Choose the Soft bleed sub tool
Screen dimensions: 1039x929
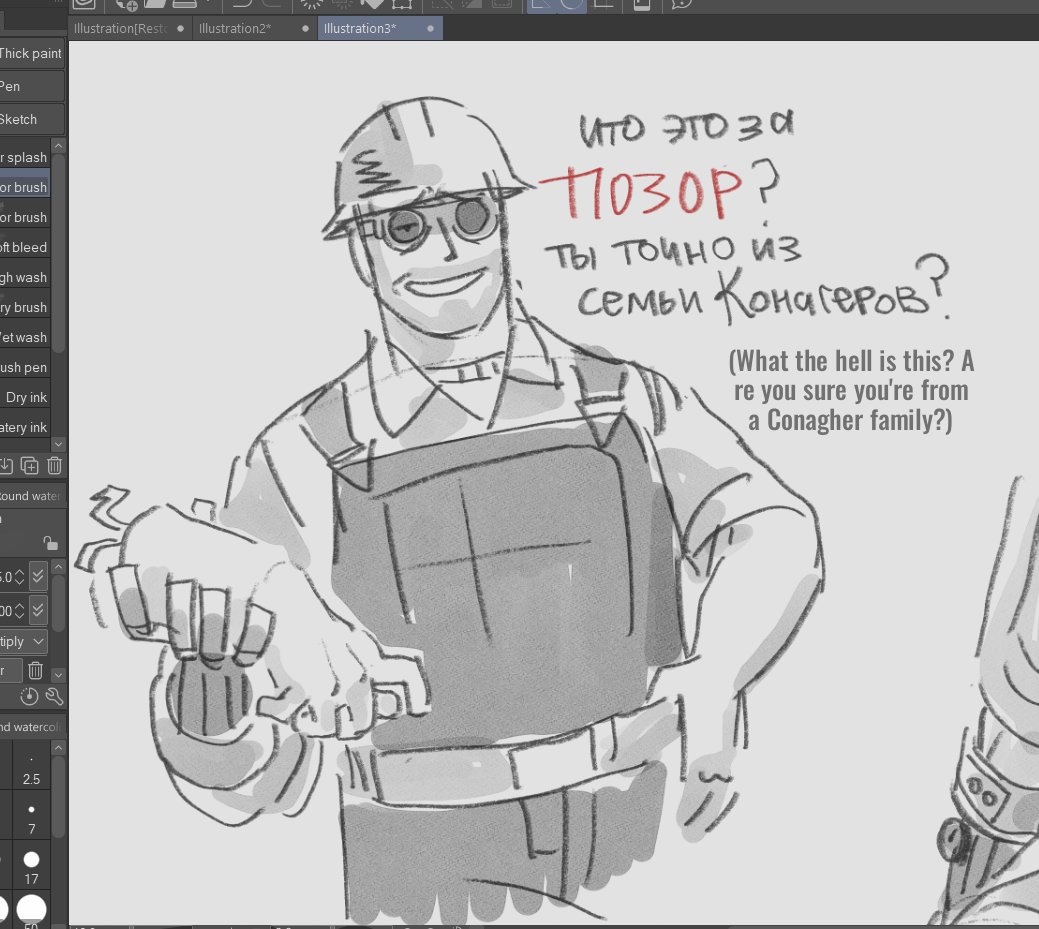(25, 247)
